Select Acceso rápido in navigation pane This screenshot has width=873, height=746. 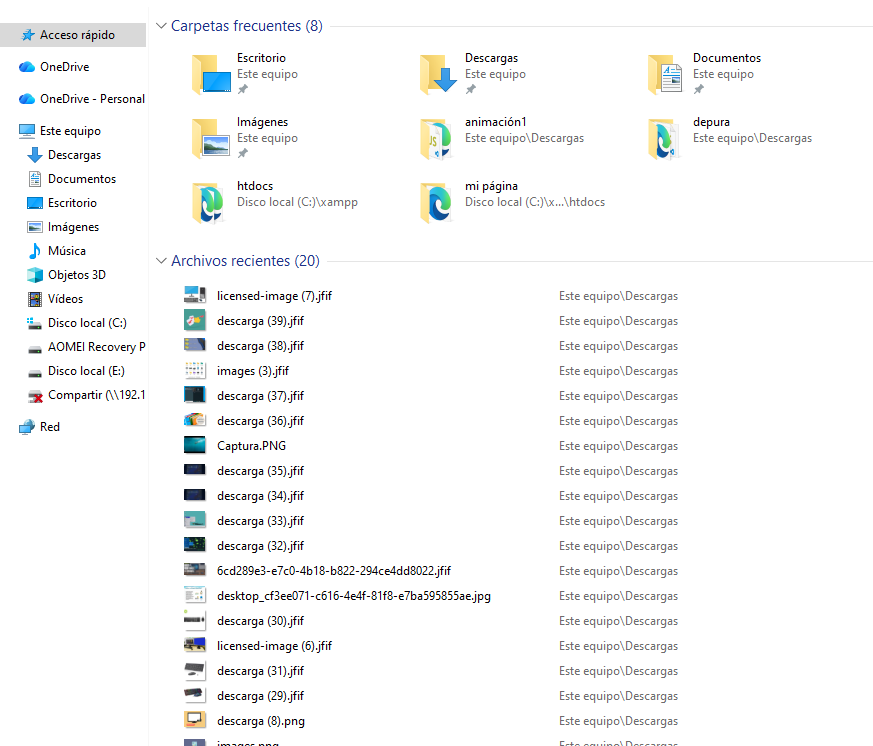click(77, 35)
